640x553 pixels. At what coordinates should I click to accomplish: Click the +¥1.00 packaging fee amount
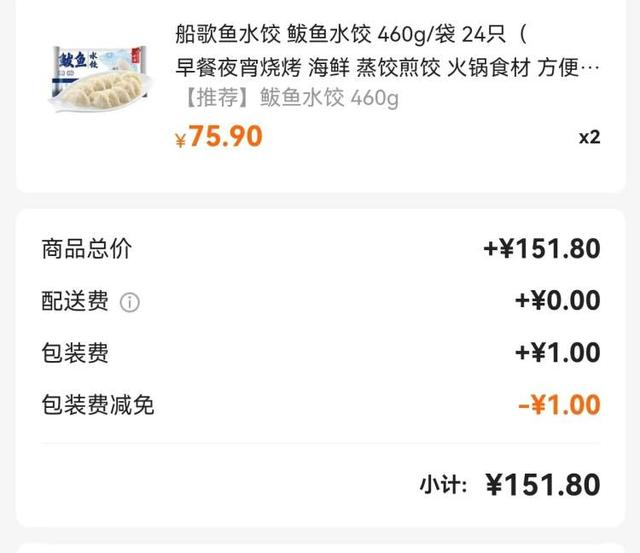pos(557,353)
